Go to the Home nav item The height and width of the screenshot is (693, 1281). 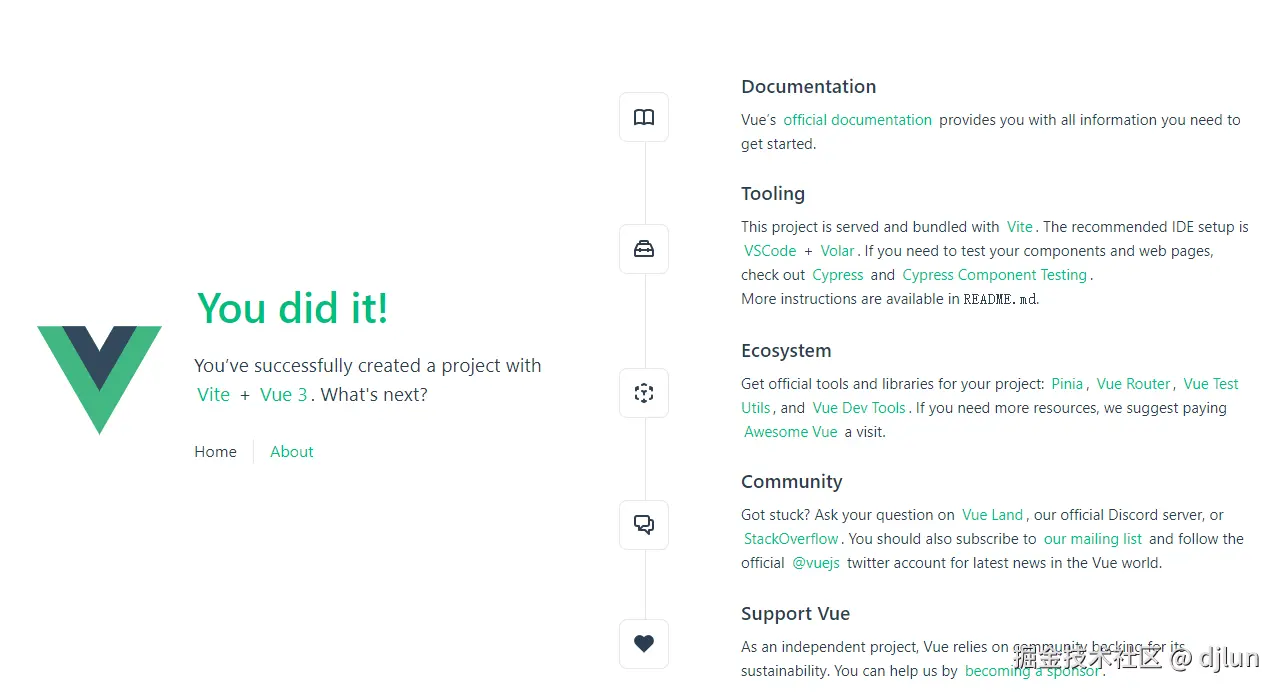click(x=216, y=452)
